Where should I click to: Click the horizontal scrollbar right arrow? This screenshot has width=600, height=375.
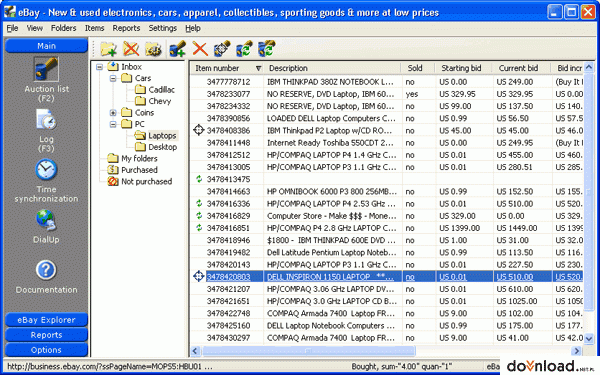click(x=576, y=351)
